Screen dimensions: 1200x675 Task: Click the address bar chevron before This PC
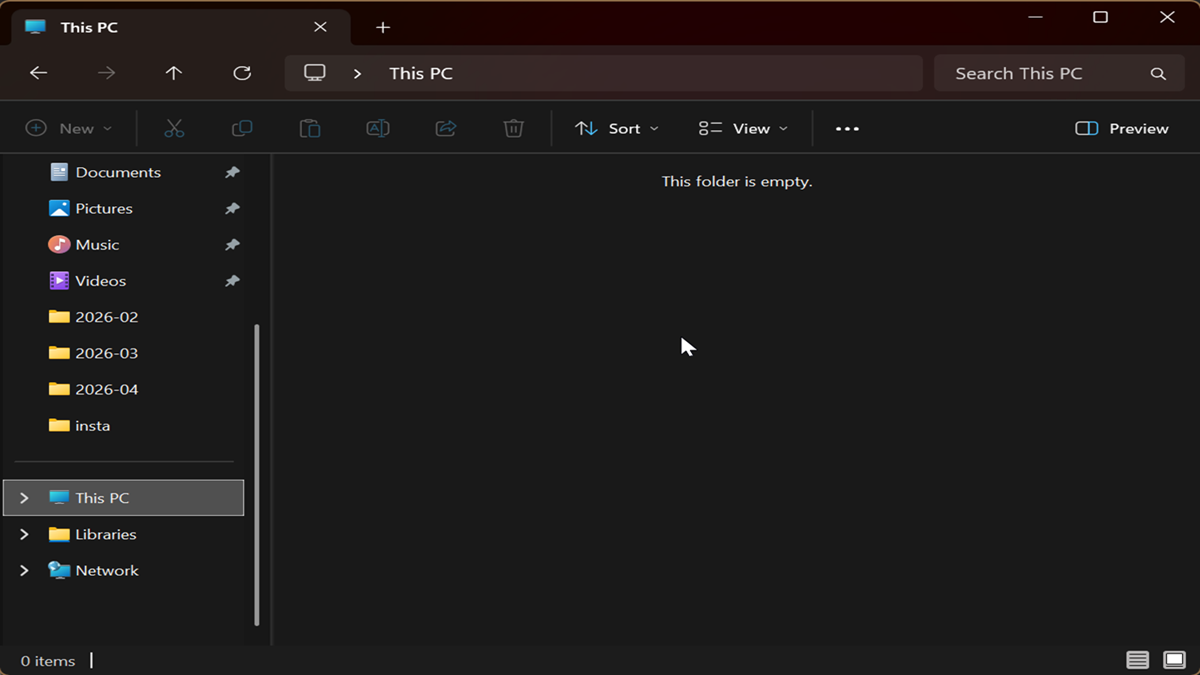pyautogui.click(x=358, y=73)
